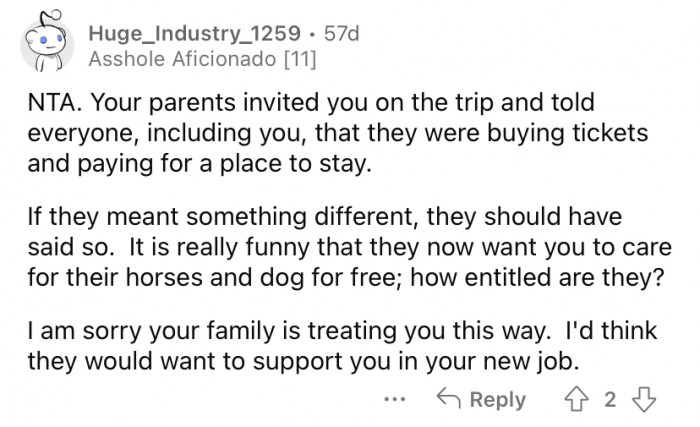The height and width of the screenshot is (427, 700).
Task: Click the curved reply arrow icon
Action: pyautogui.click(x=447, y=399)
